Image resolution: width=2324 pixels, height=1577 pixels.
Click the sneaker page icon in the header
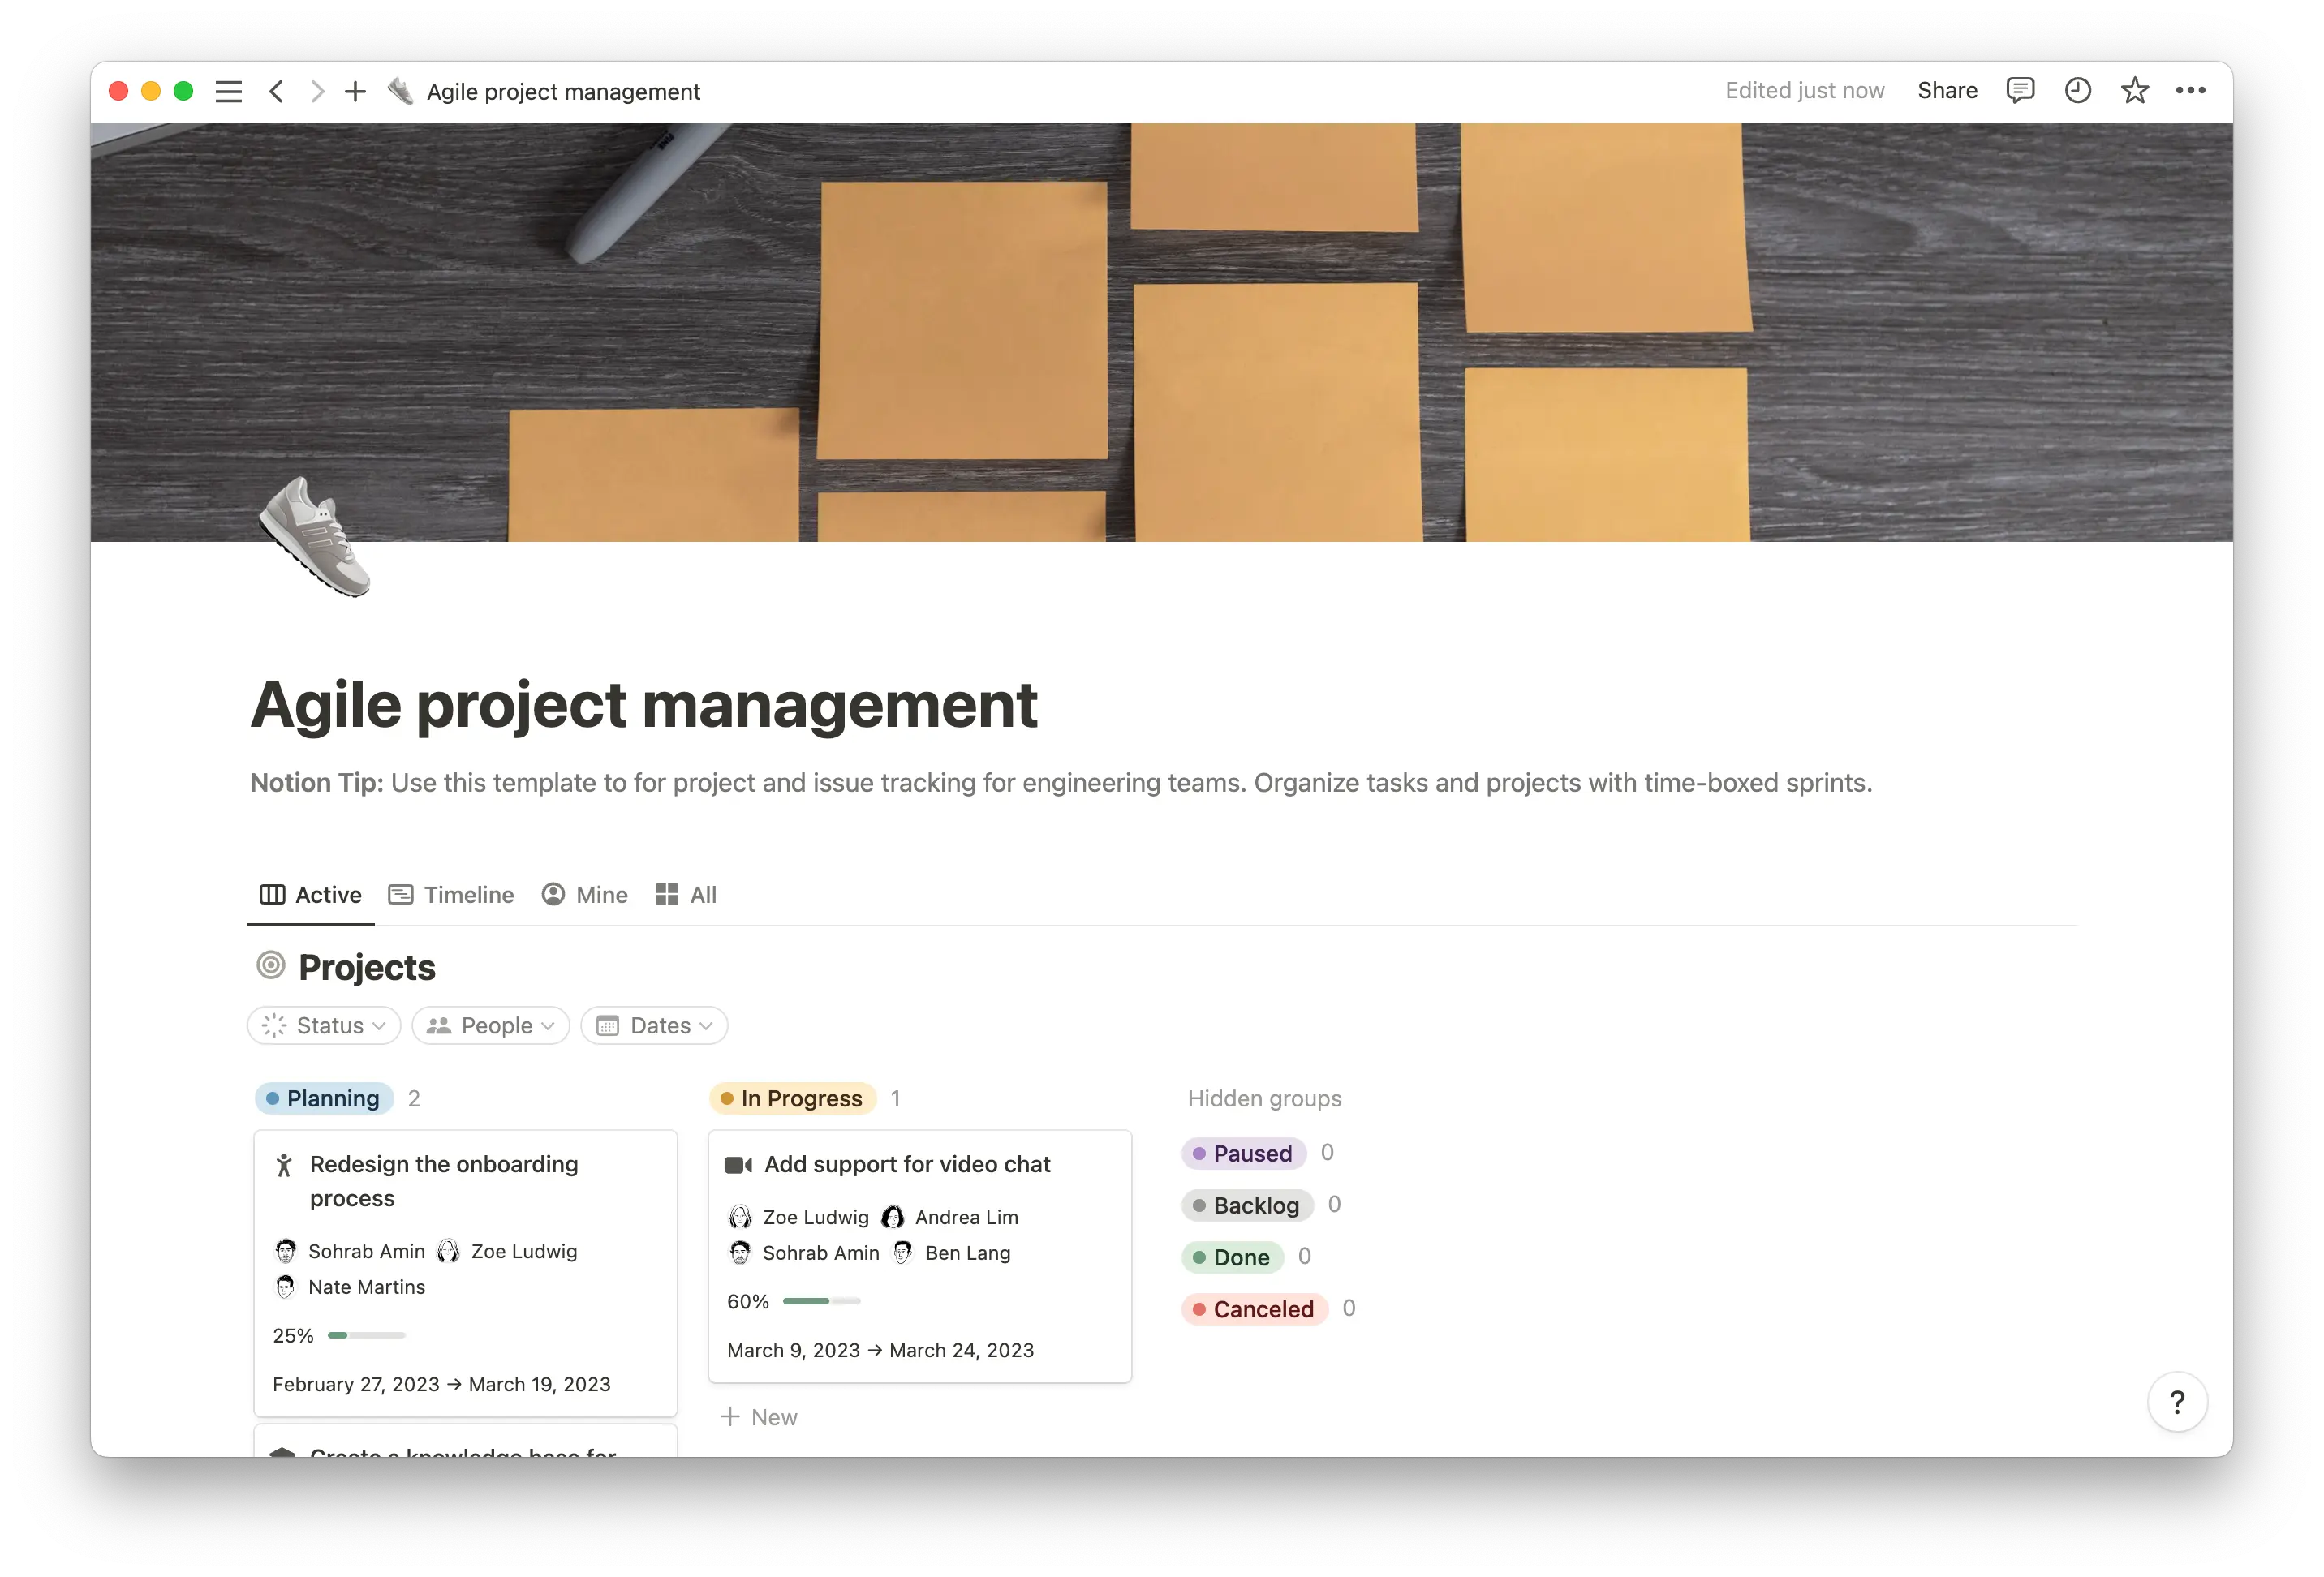pos(400,91)
